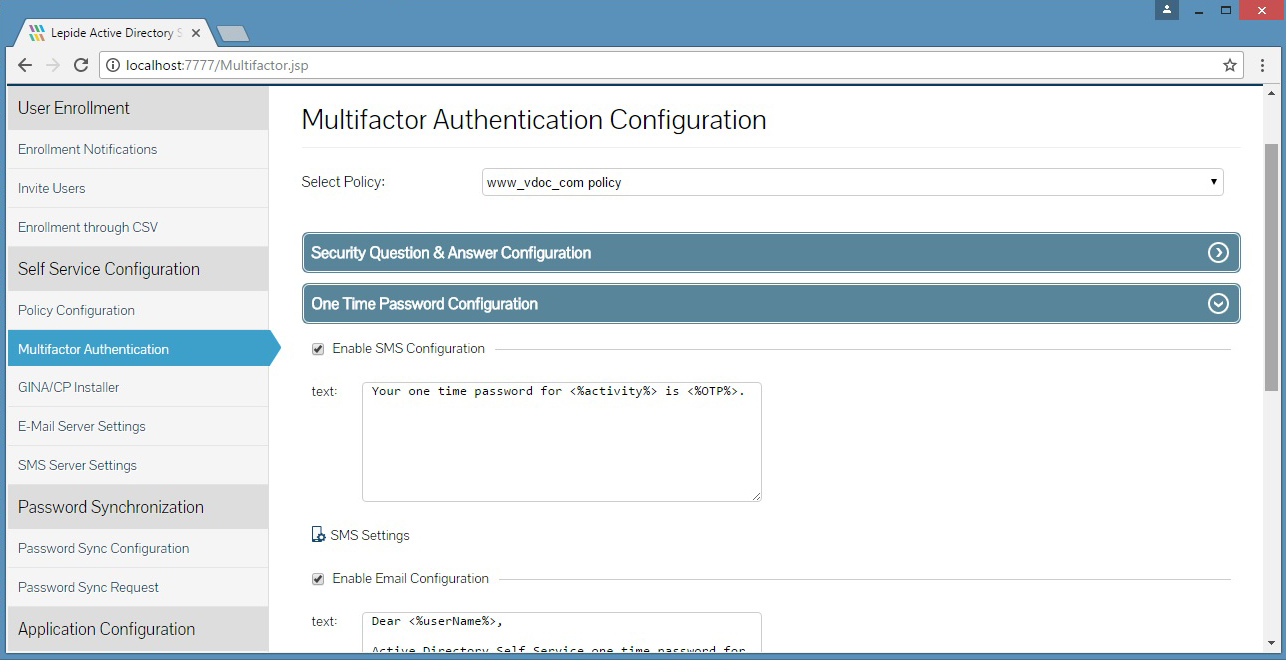Click the Chrome user profile icon
The height and width of the screenshot is (660, 1286).
coord(1166,10)
